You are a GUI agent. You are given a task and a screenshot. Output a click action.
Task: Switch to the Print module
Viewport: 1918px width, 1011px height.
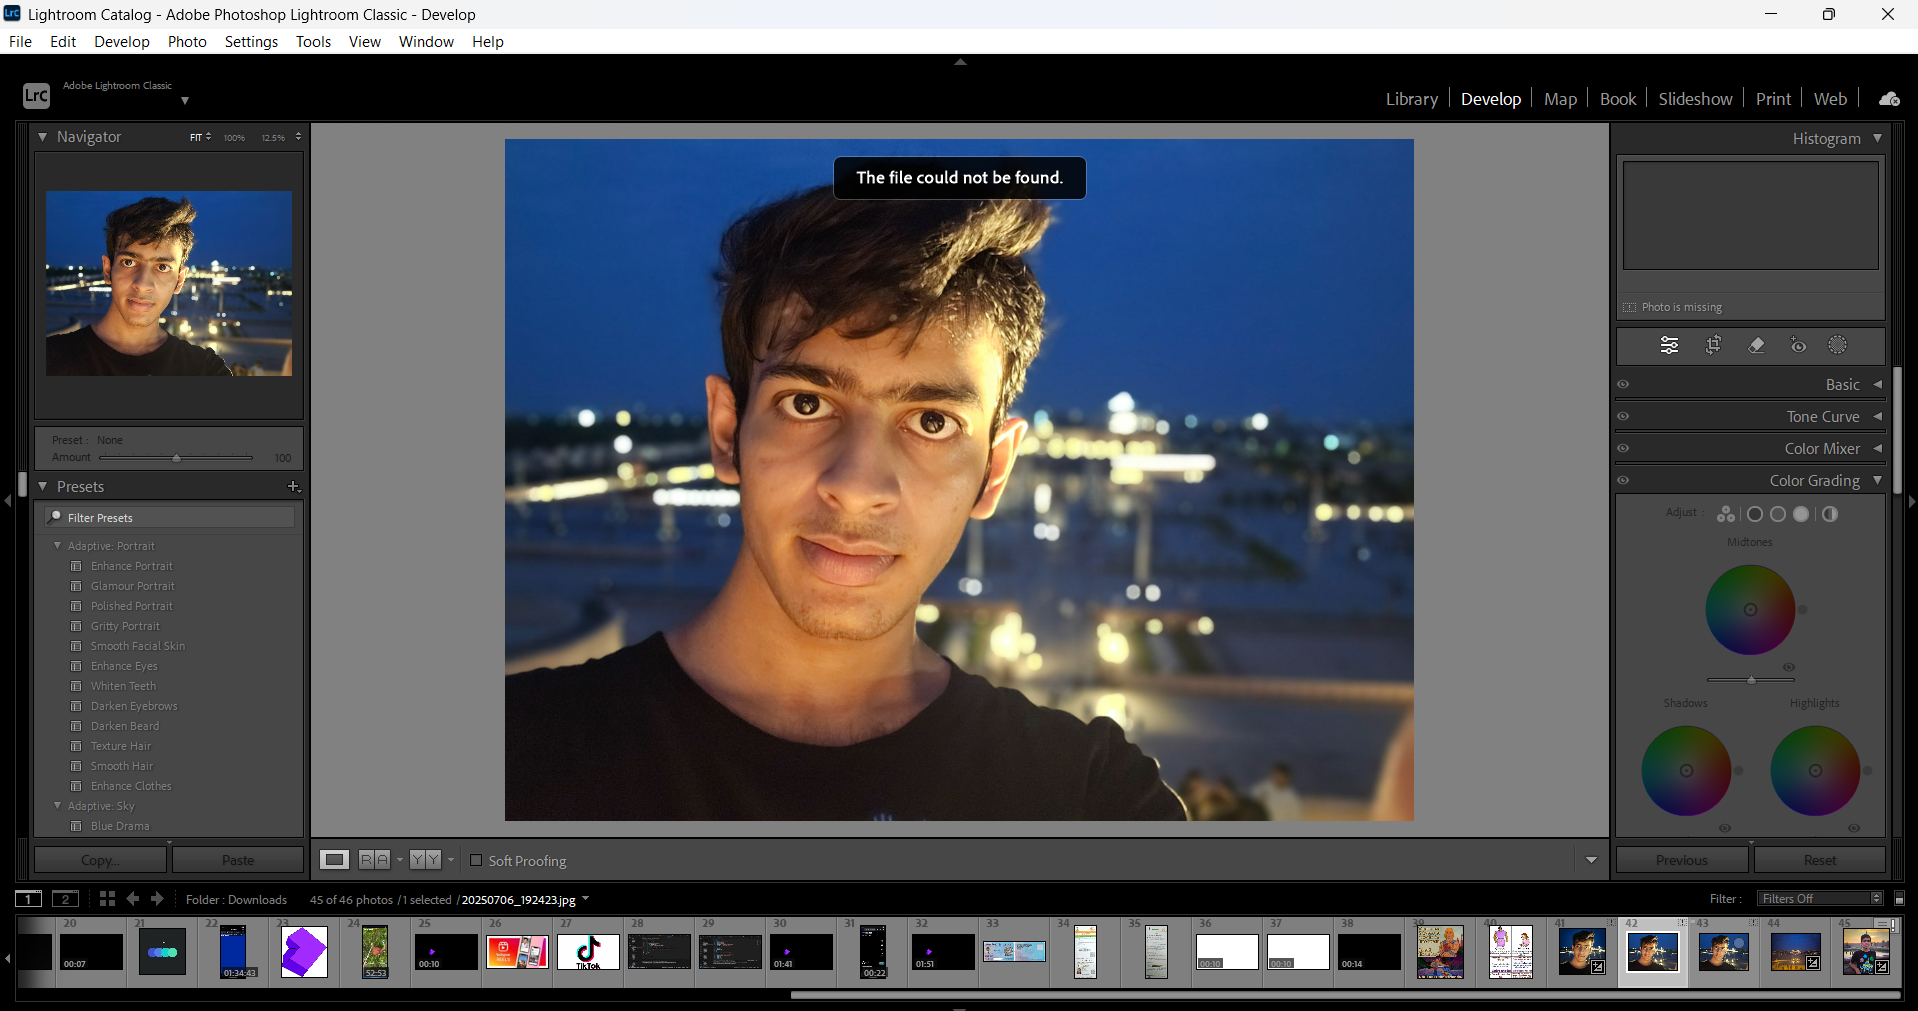tap(1773, 99)
